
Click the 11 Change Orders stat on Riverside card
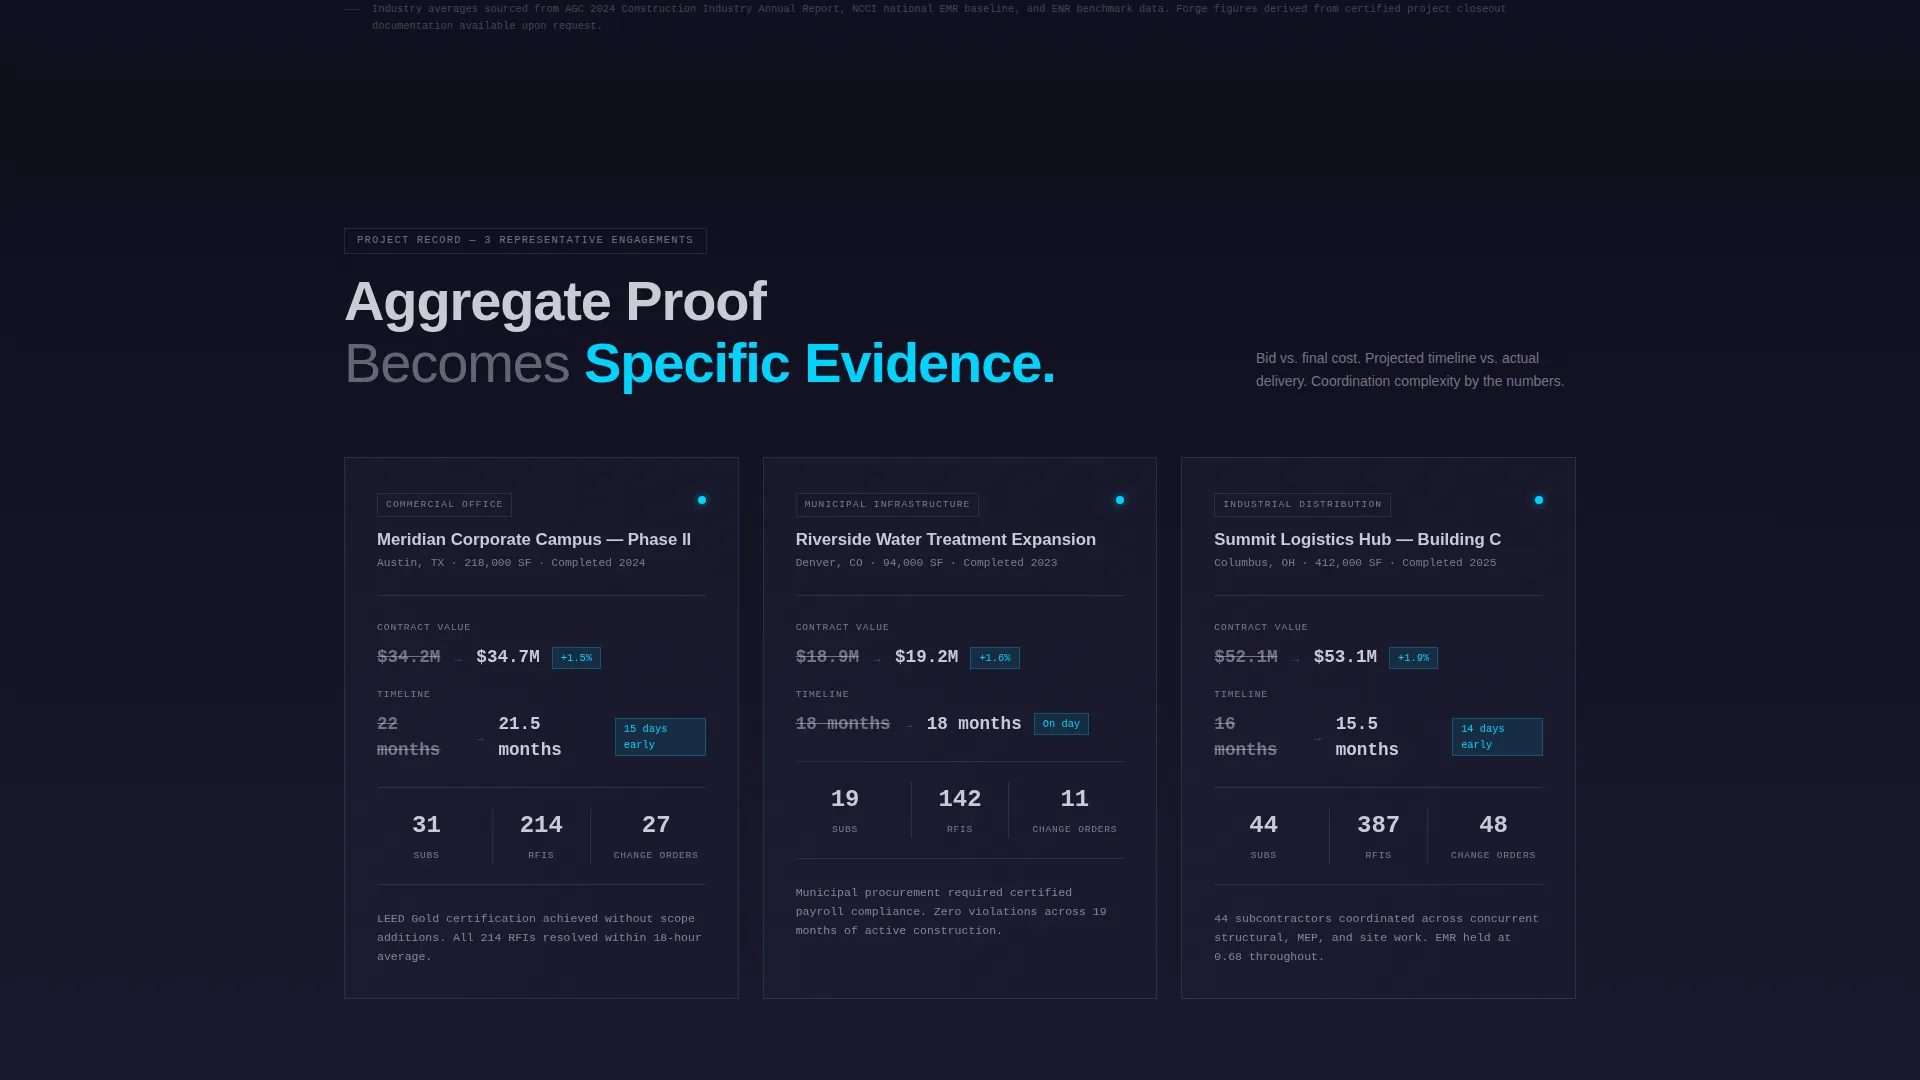point(1074,810)
